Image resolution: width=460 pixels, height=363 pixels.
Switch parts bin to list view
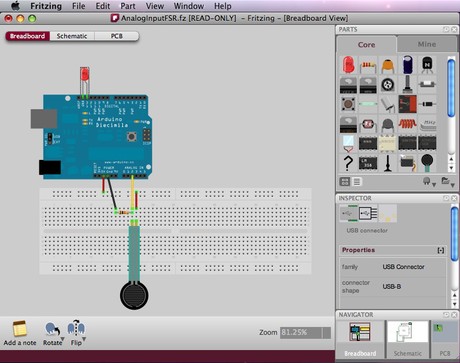[357, 182]
